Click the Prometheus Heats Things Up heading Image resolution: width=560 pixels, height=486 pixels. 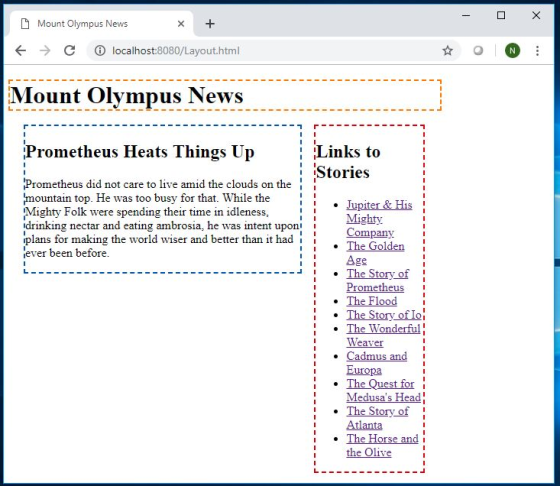click(140, 152)
